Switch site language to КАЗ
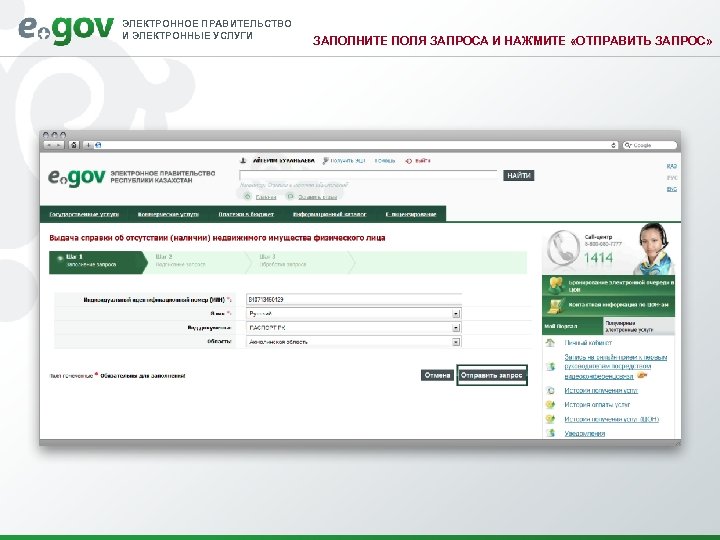Image resolution: width=720 pixels, height=540 pixels. [671, 166]
